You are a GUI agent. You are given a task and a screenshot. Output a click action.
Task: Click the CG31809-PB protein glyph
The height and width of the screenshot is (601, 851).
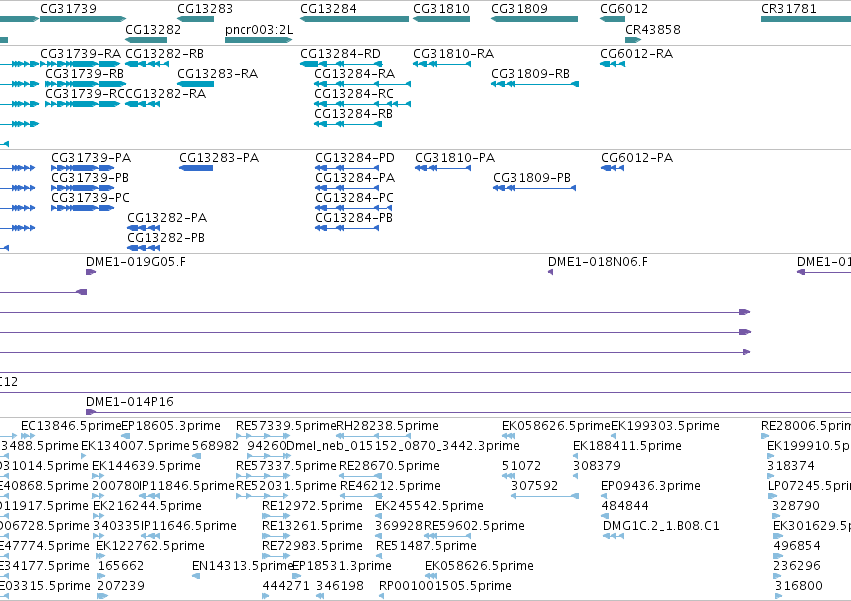[535, 188]
